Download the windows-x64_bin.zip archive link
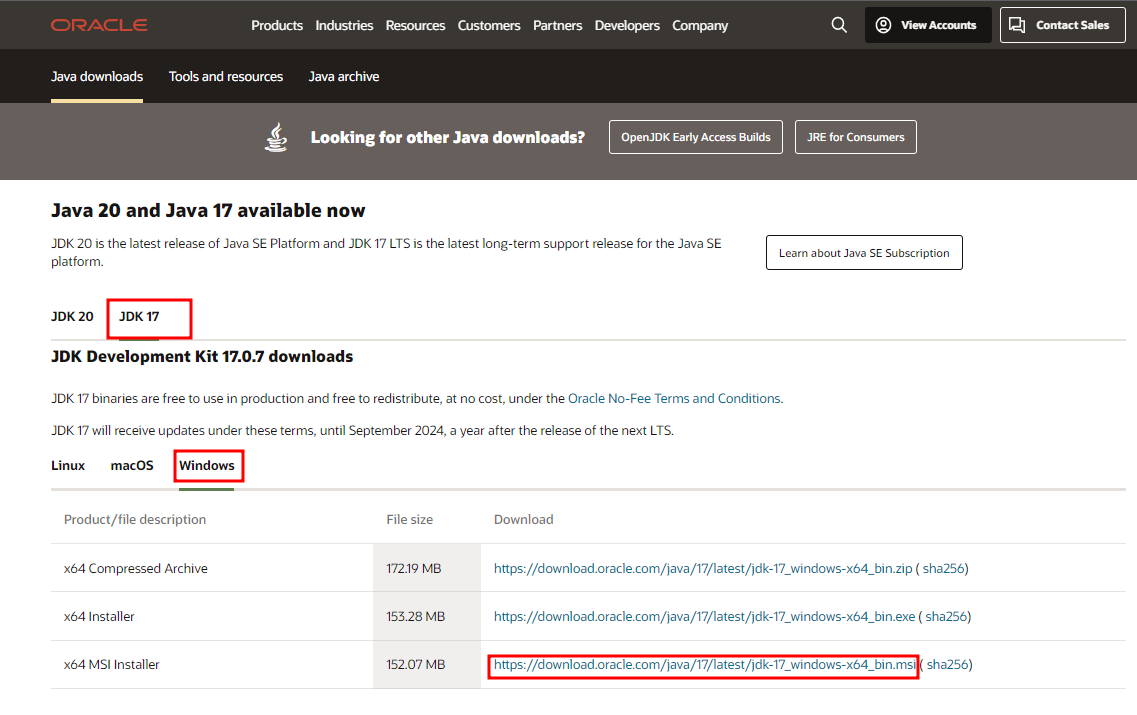 703,569
